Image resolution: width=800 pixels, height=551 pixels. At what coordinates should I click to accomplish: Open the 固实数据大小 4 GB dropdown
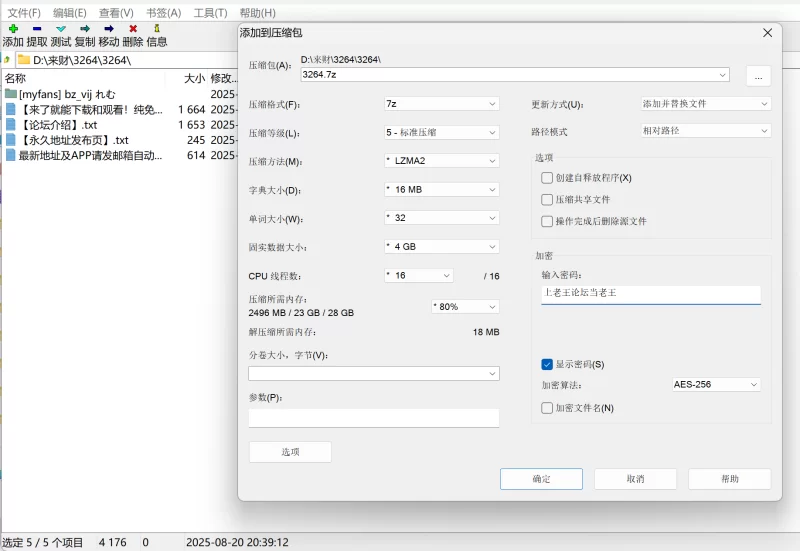tap(441, 246)
